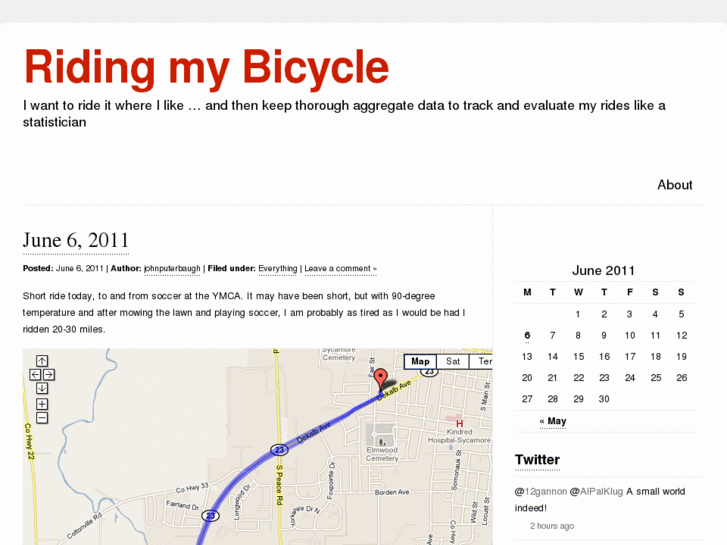727x545 pixels.
Task: Open the Twitter widget heading link
Action: [x=537, y=460]
